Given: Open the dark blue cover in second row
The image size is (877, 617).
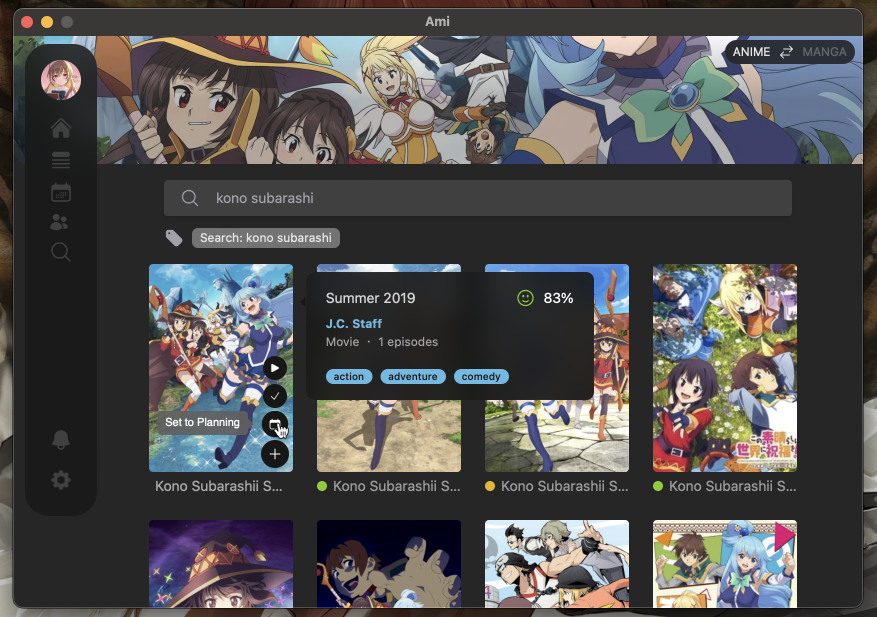Looking at the screenshot, I should 389,563.
